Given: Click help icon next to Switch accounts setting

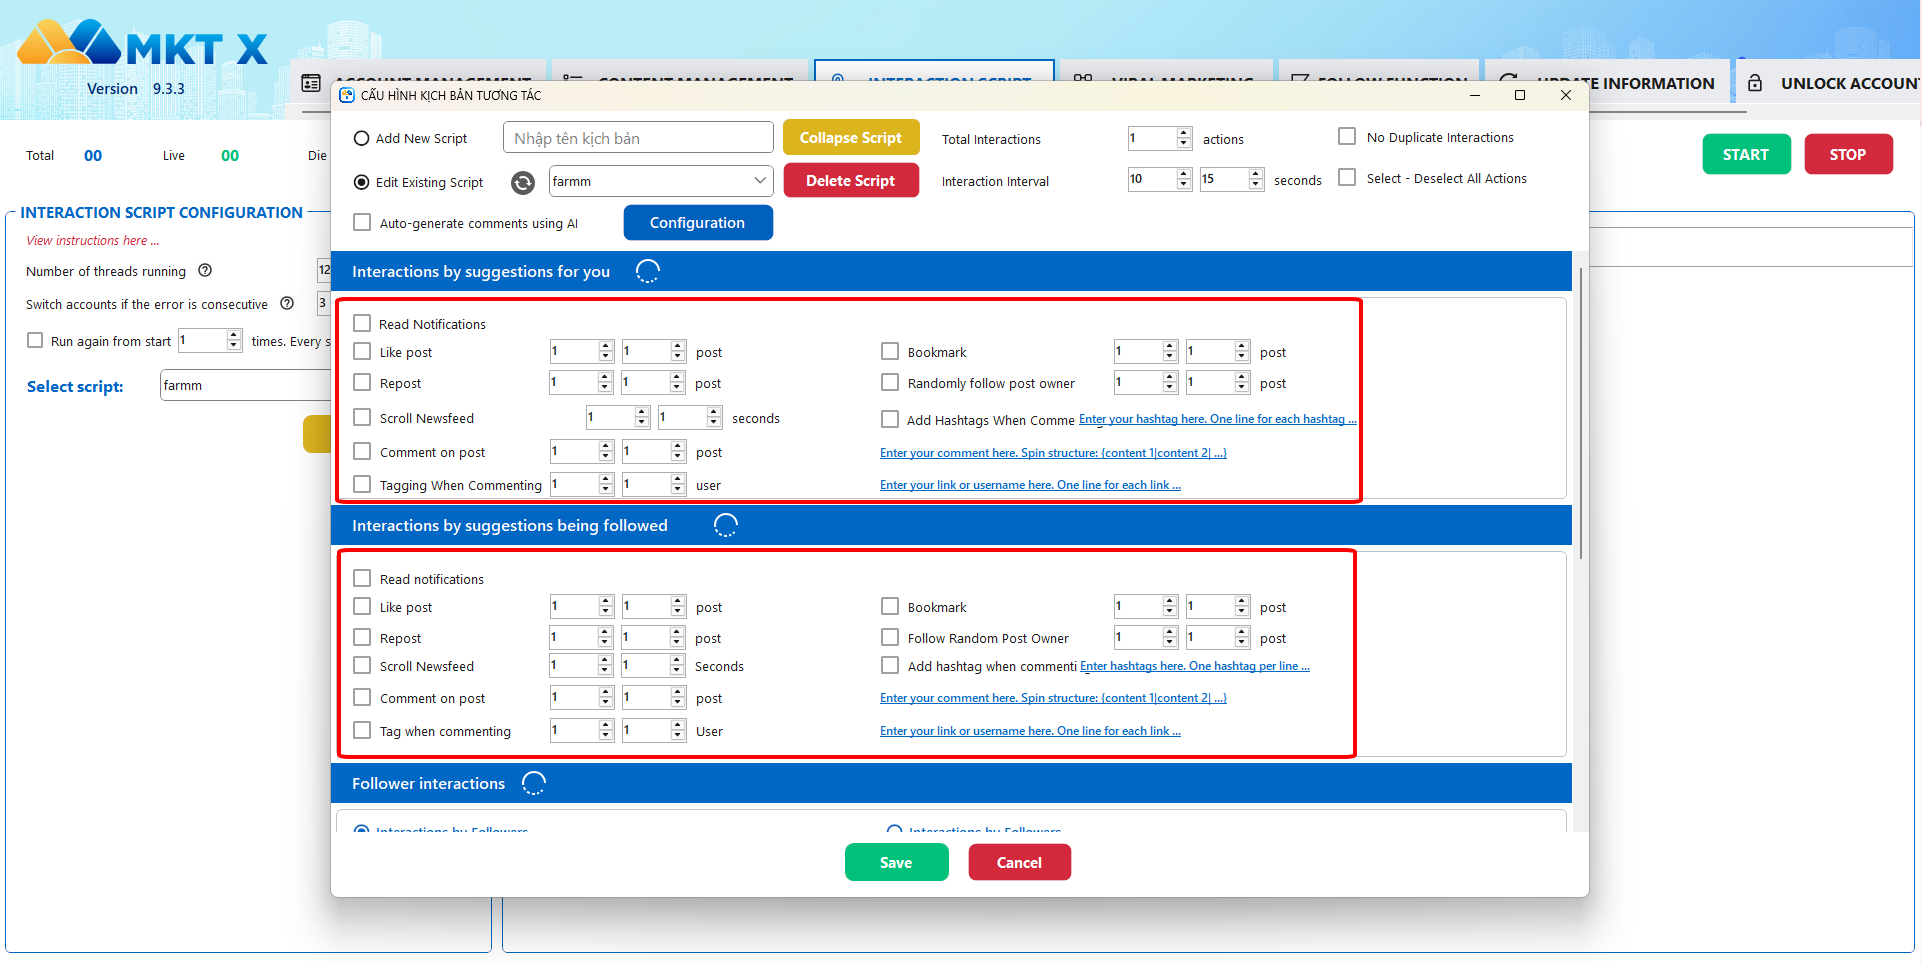Looking at the screenshot, I should coord(287,304).
